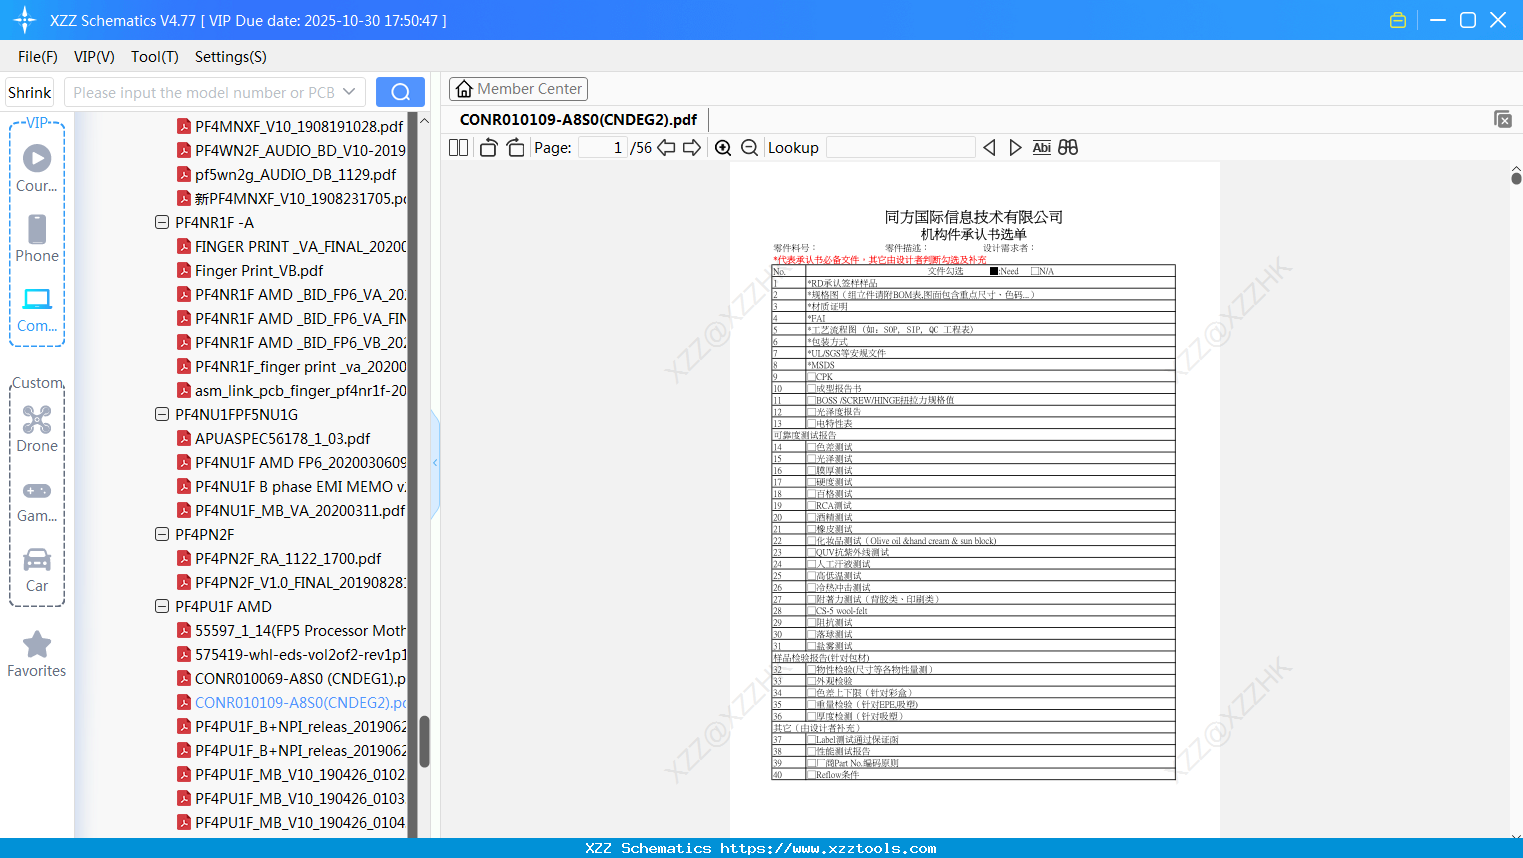Open the Drone category in sidebar
The height and width of the screenshot is (858, 1523).
[37, 428]
